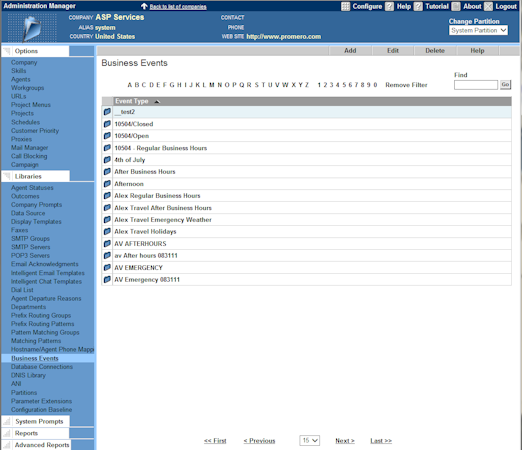Screen dimensions: 522x450
Task: Click the Help question mark icon
Action: coord(389,6)
